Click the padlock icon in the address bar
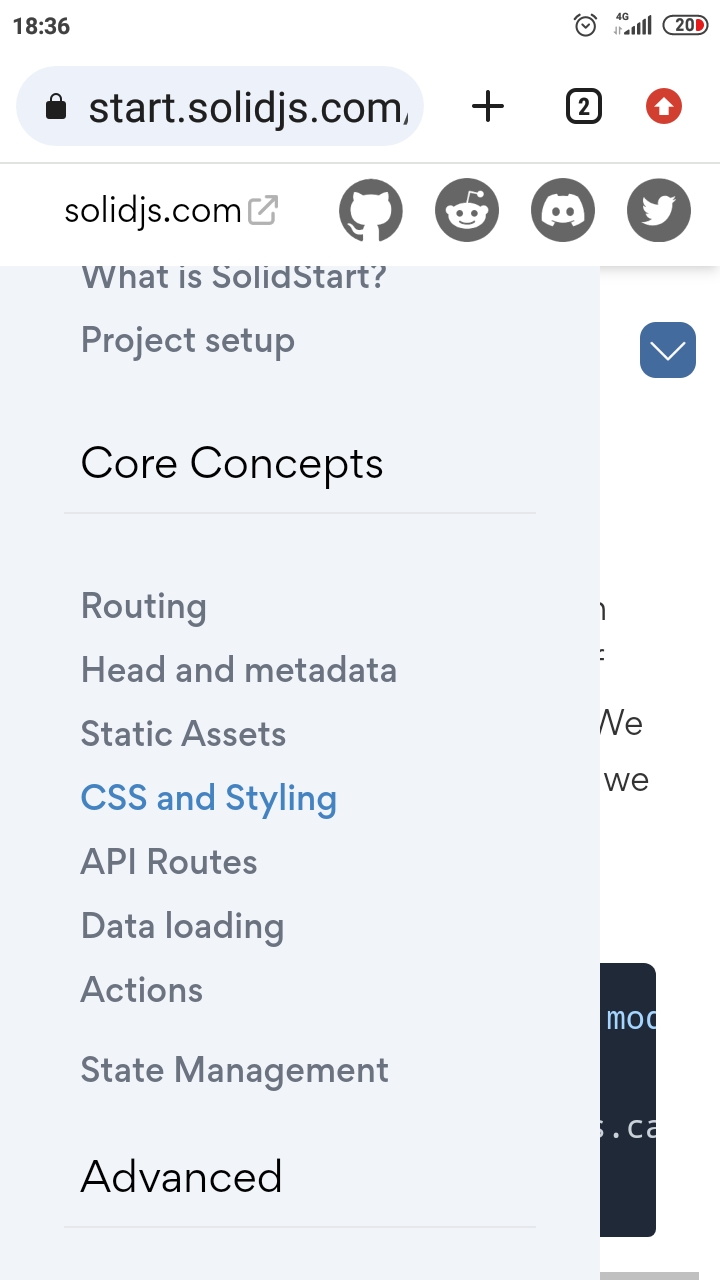The height and width of the screenshot is (1280, 720). coord(56,106)
